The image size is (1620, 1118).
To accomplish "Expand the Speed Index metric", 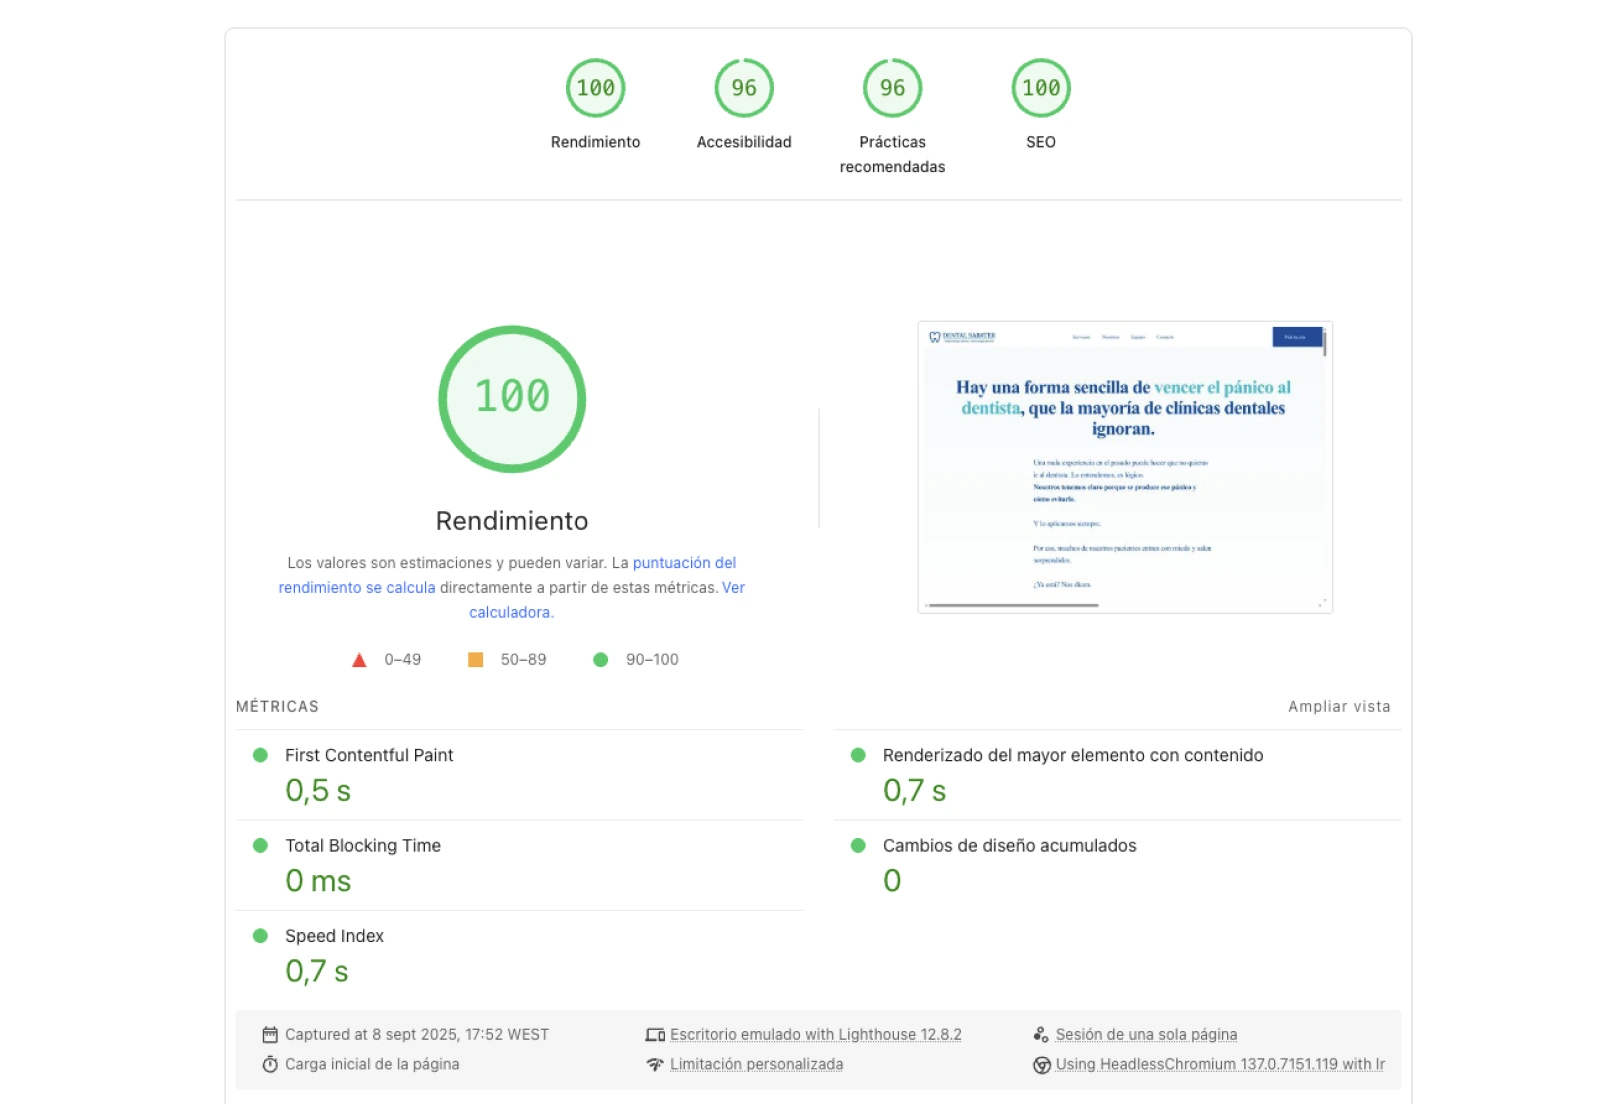I will point(334,937).
